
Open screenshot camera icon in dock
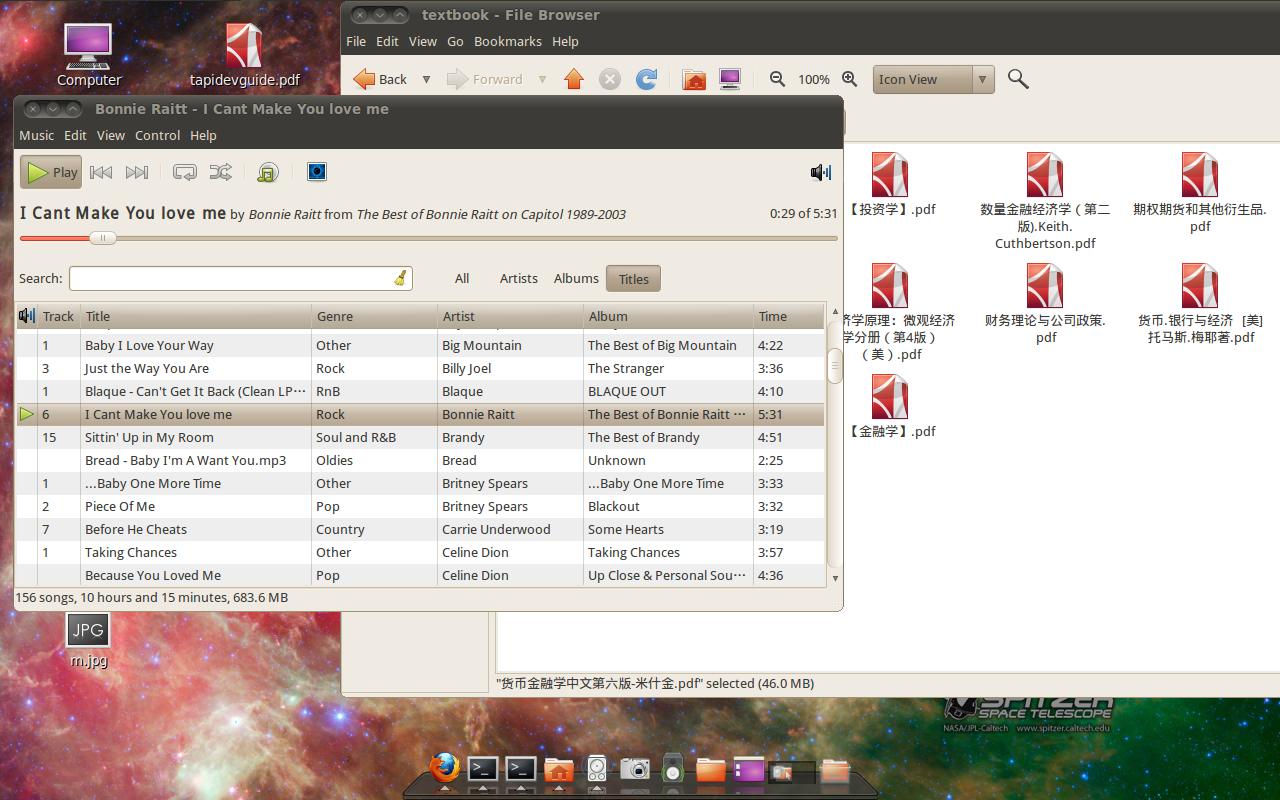(x=635, y=768)
